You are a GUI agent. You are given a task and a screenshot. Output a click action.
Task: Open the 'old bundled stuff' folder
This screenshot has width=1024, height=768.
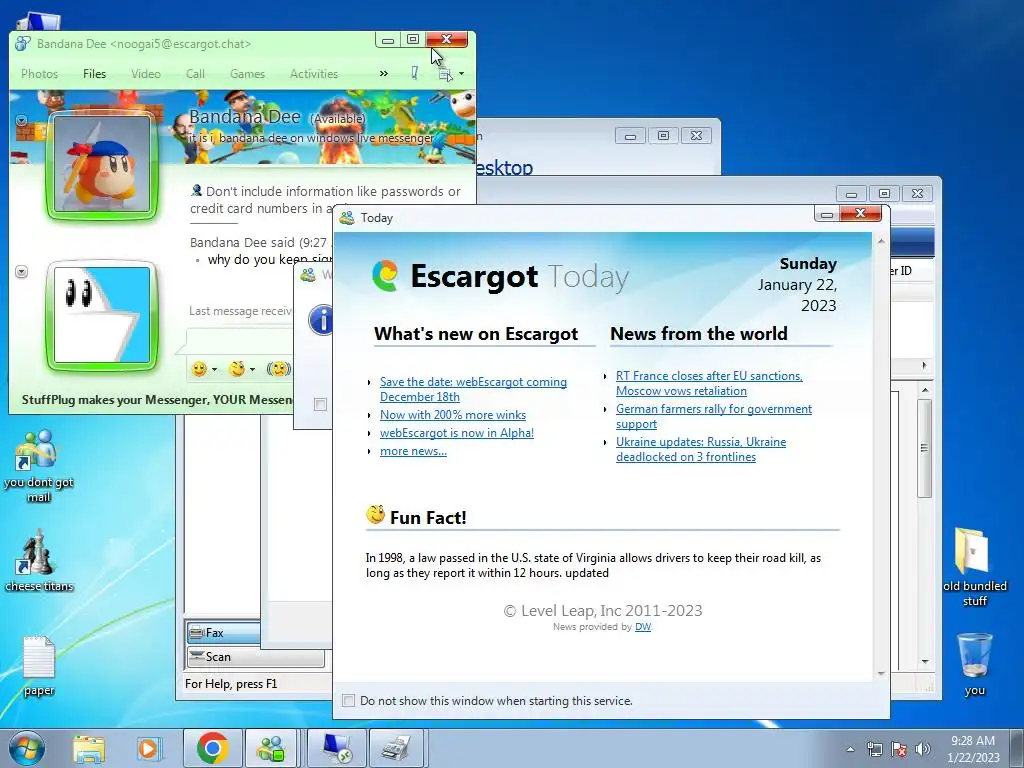click(974, 567)
